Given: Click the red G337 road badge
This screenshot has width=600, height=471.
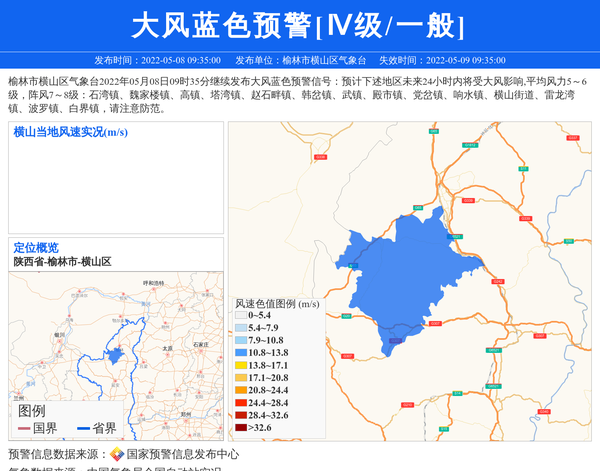Looking at the screenshot, I should (572, 138).
